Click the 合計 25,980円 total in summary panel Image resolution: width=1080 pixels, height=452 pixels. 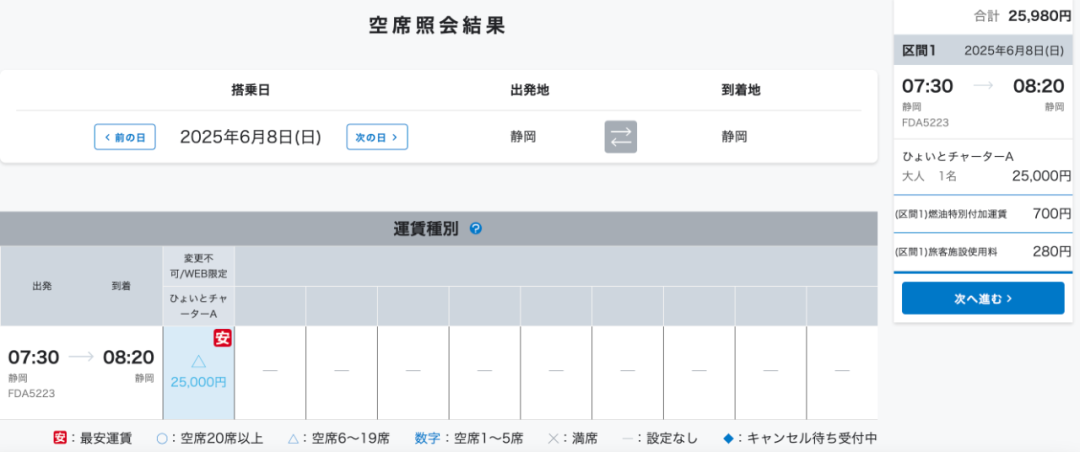(1023, 16)
